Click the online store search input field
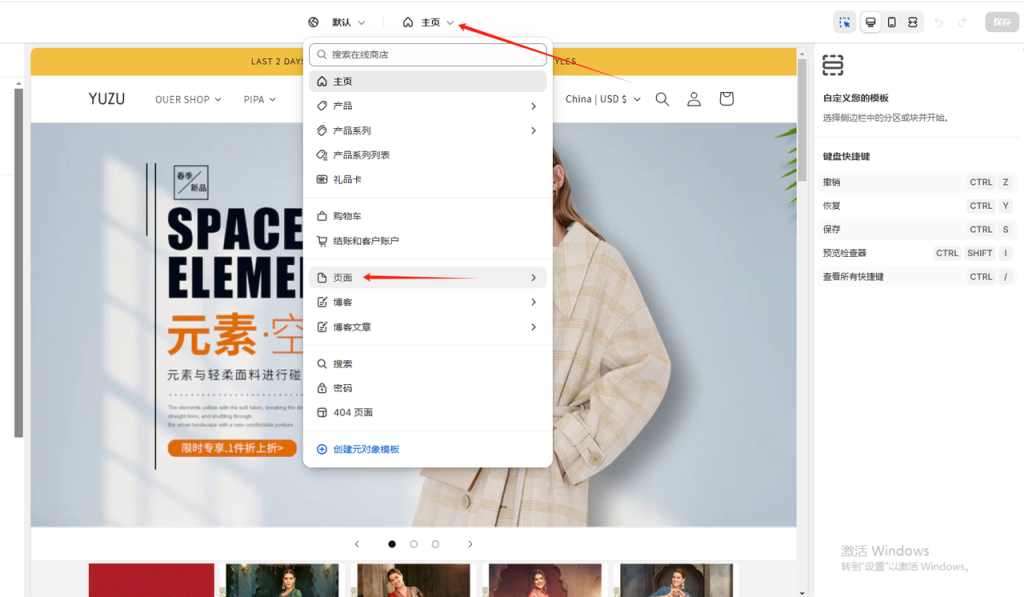Viewport: 1024px width, 597px height. (428, 55)
